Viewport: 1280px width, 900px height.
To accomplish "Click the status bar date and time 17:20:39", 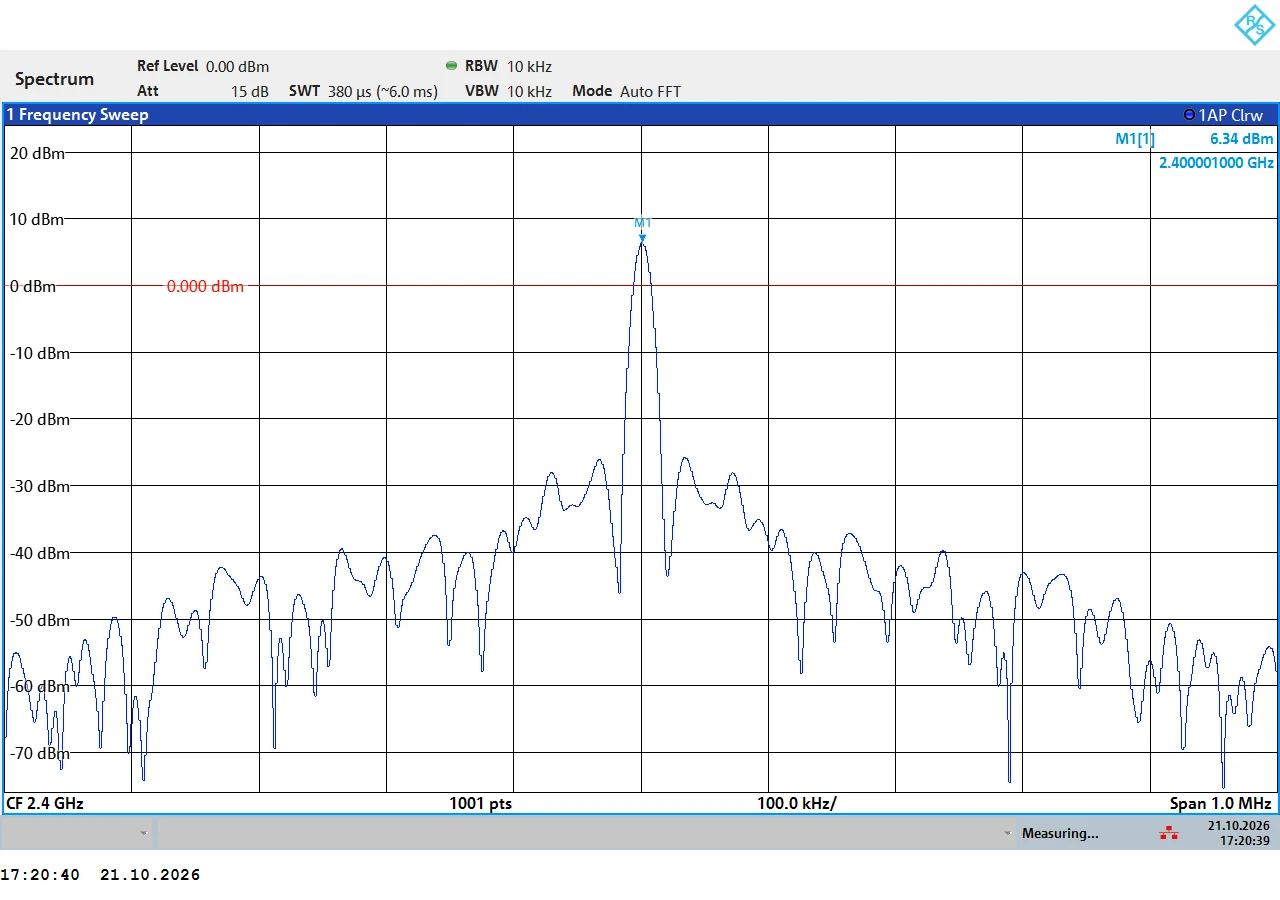I will coord(1238,833).
